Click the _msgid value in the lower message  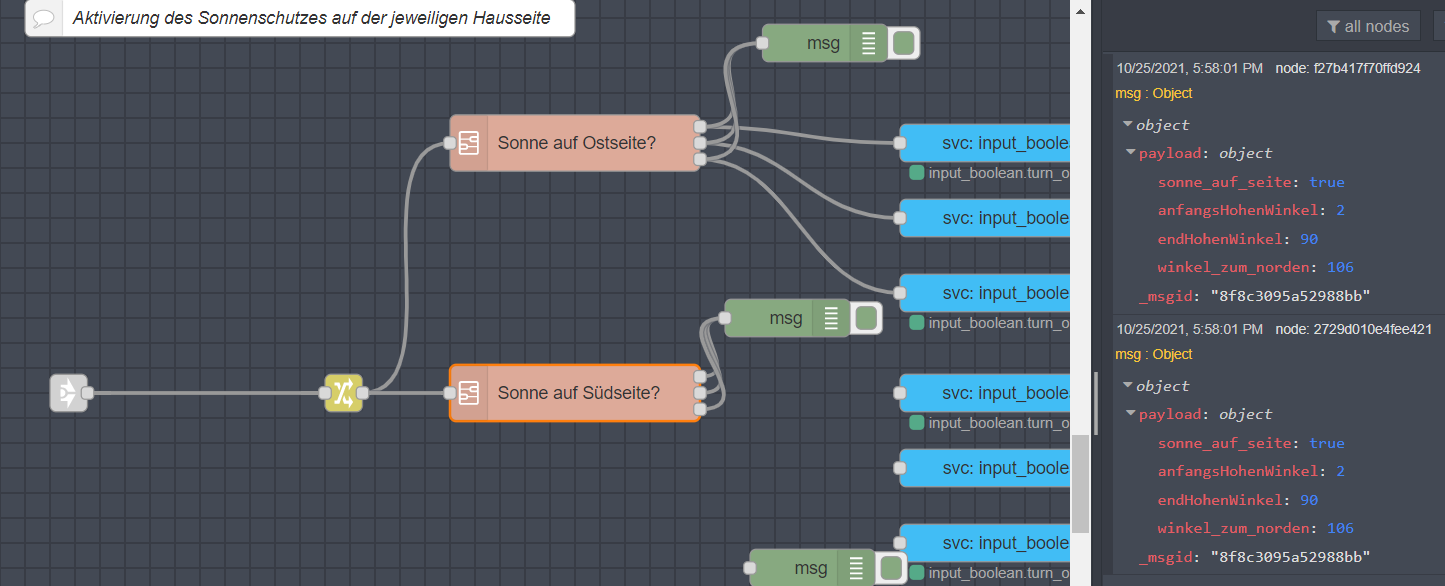1290,557
